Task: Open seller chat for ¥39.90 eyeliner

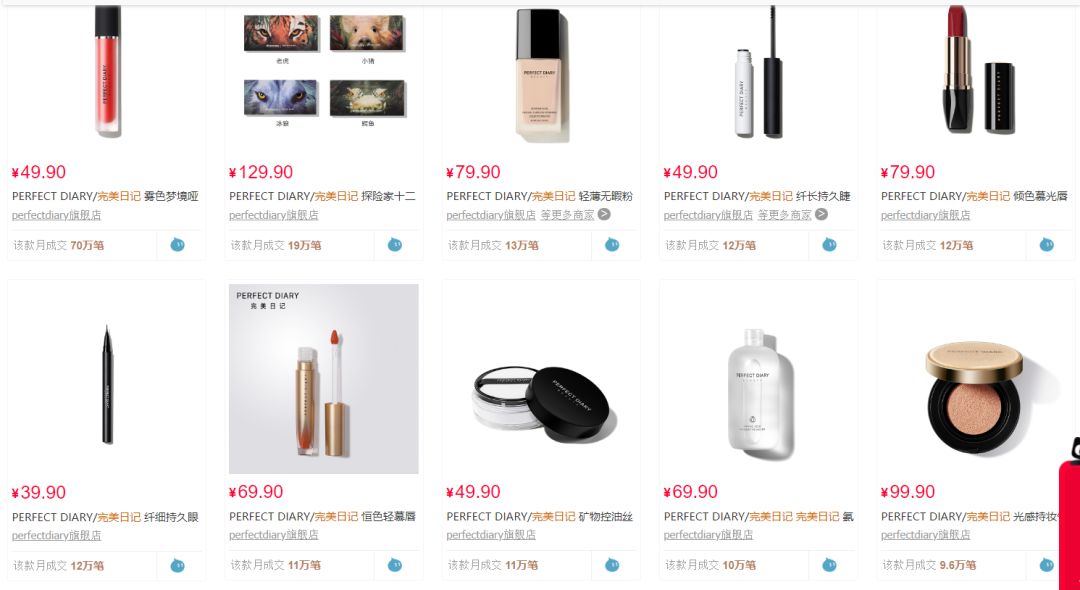Action: (177, 565)
